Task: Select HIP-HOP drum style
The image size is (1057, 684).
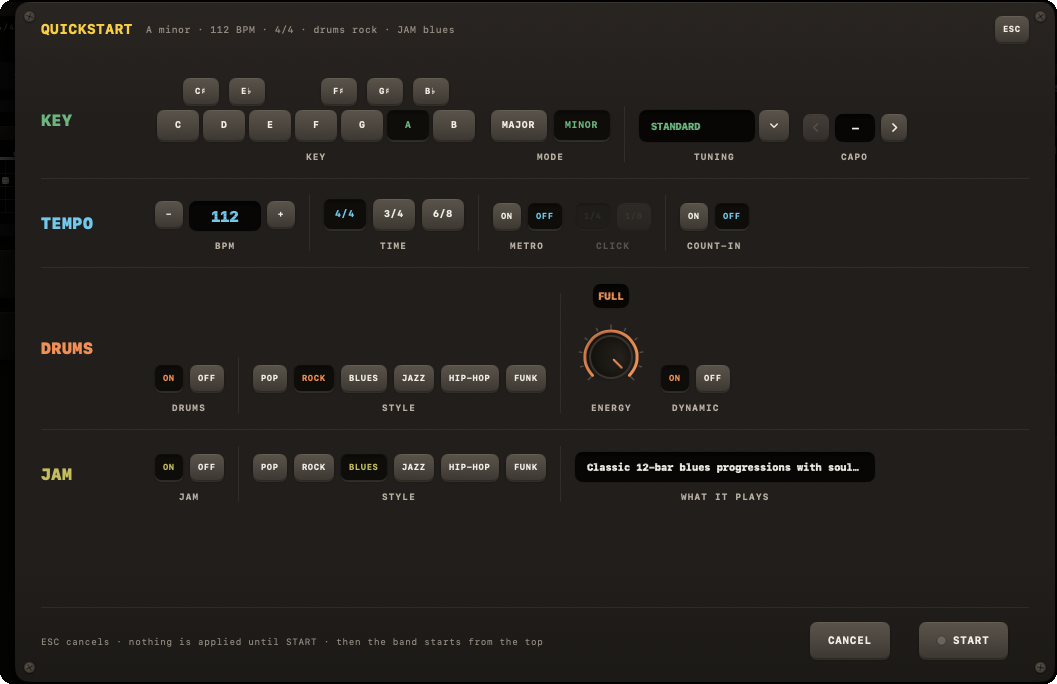Action: (x=469, y=378)
